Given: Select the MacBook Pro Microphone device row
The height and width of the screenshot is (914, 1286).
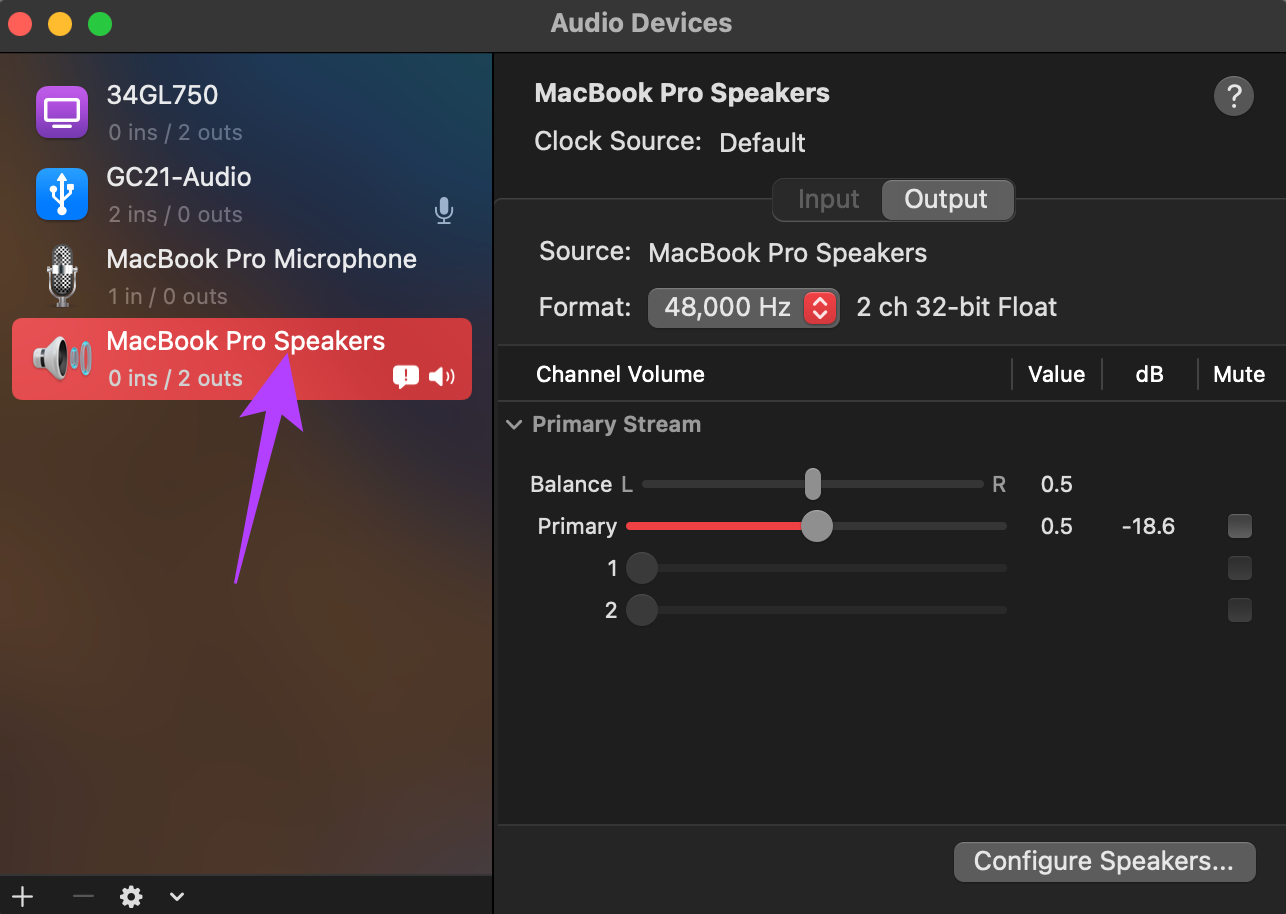Looking at the screenshot, I should click(x=242, y=277).
